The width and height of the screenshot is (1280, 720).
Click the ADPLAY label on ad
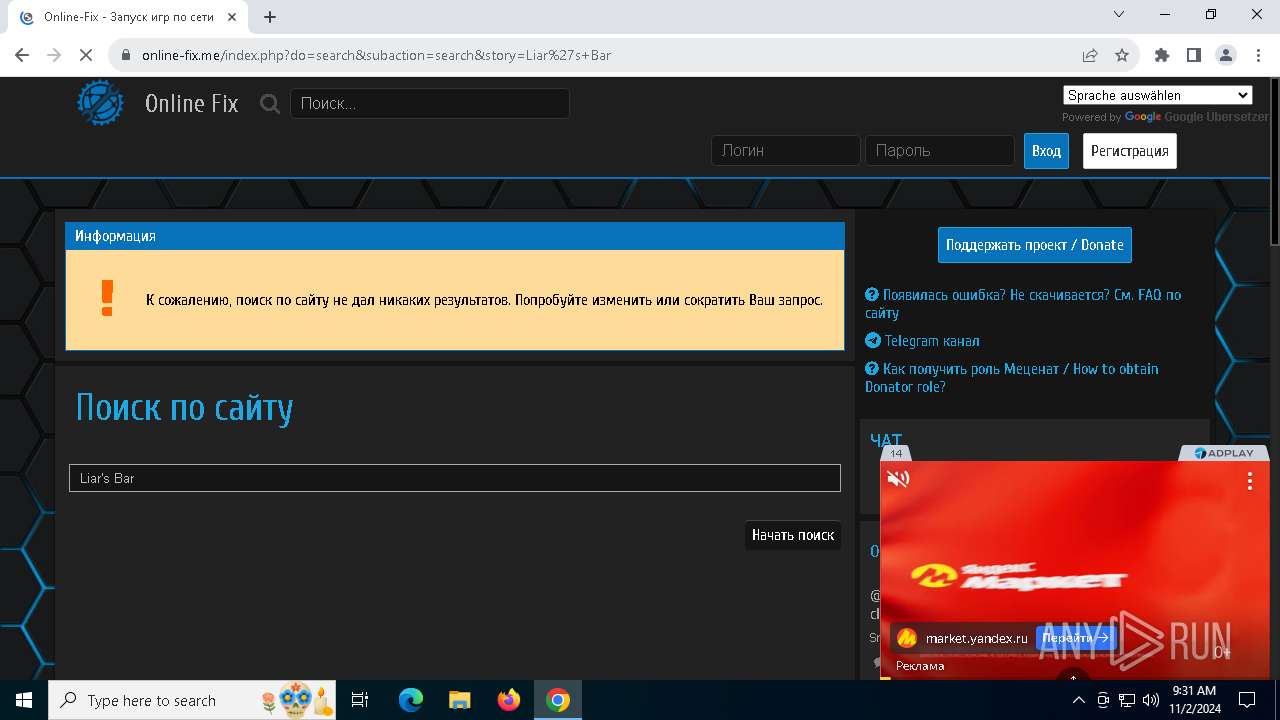[1223, 453]
